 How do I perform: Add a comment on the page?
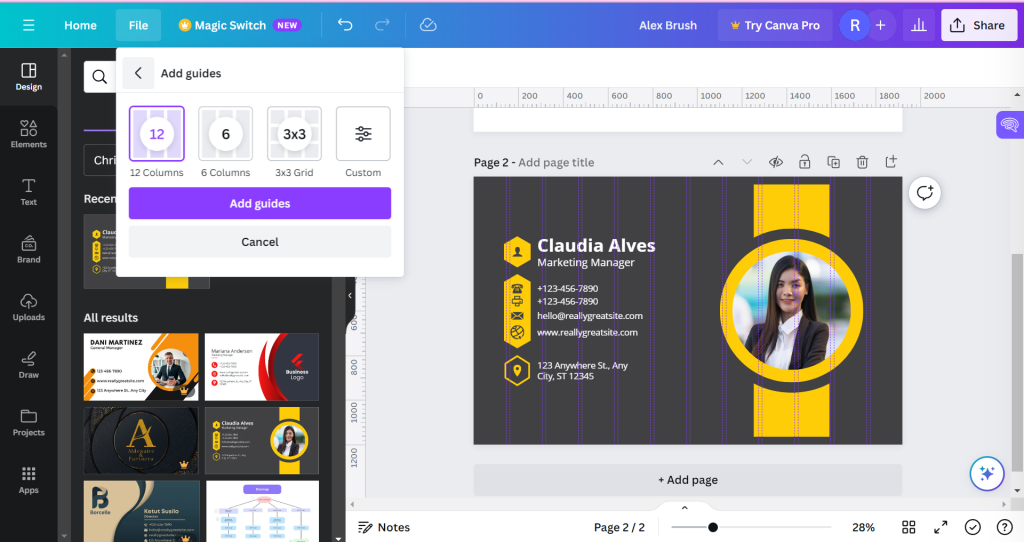click(x=925, y=193)
